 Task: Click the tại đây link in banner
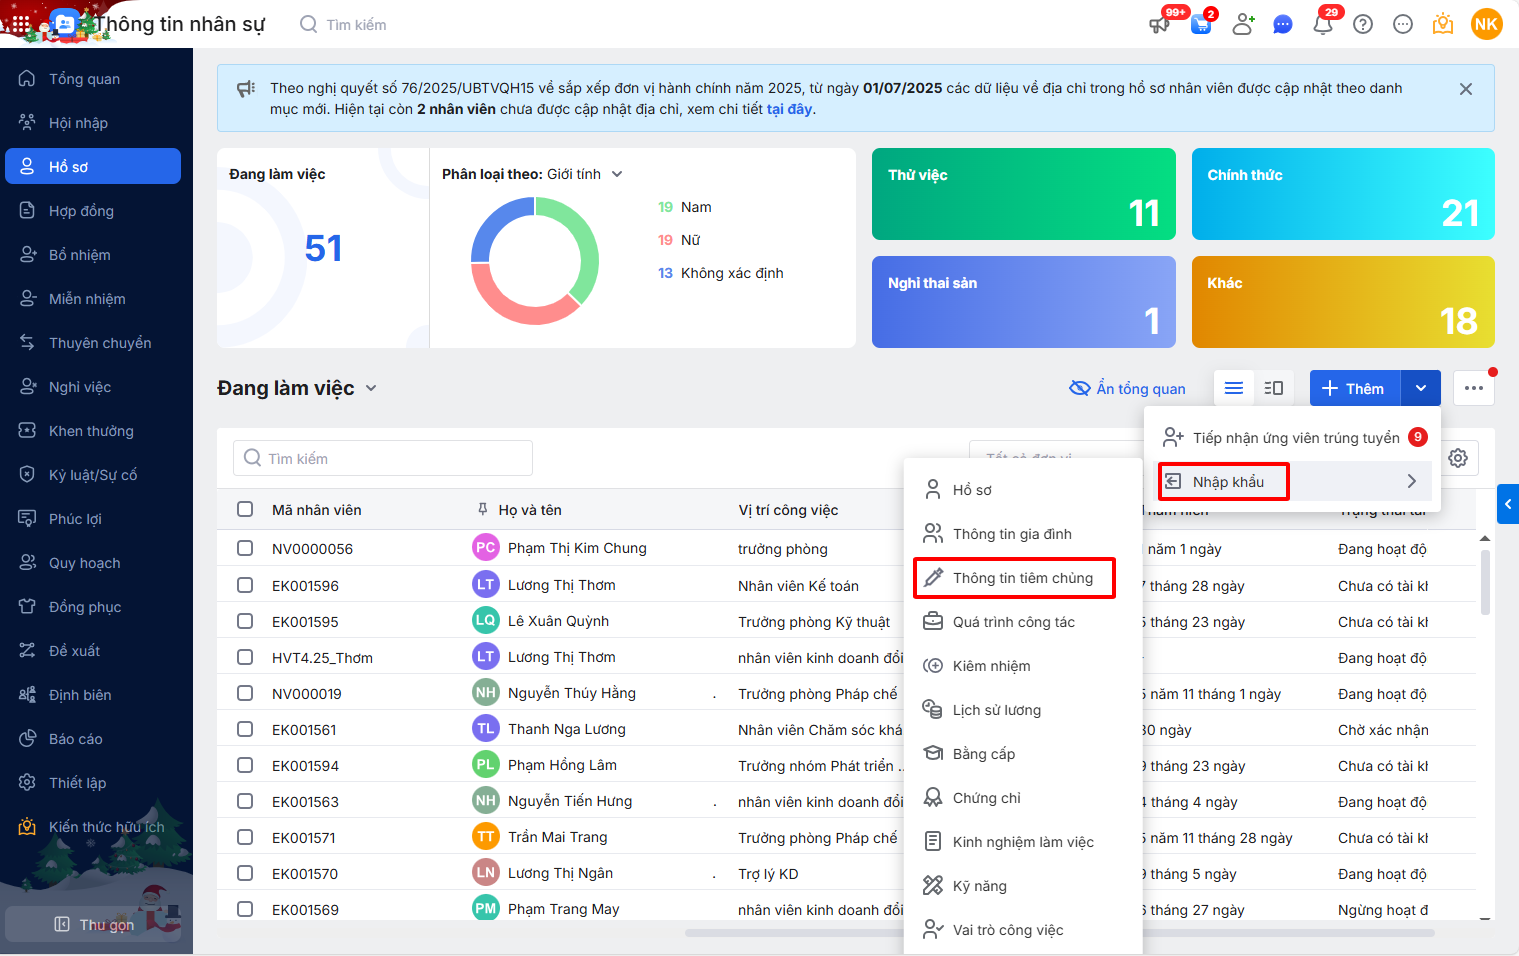pos(789,109)
